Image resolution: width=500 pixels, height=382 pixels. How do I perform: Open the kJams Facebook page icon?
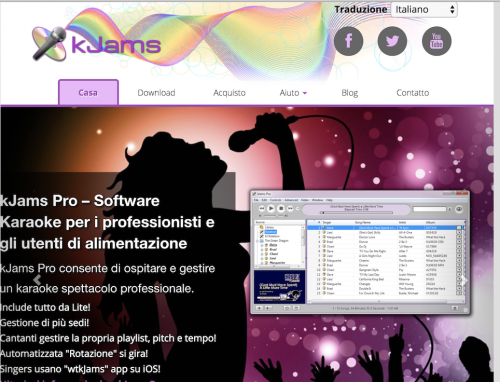[349, 41]
